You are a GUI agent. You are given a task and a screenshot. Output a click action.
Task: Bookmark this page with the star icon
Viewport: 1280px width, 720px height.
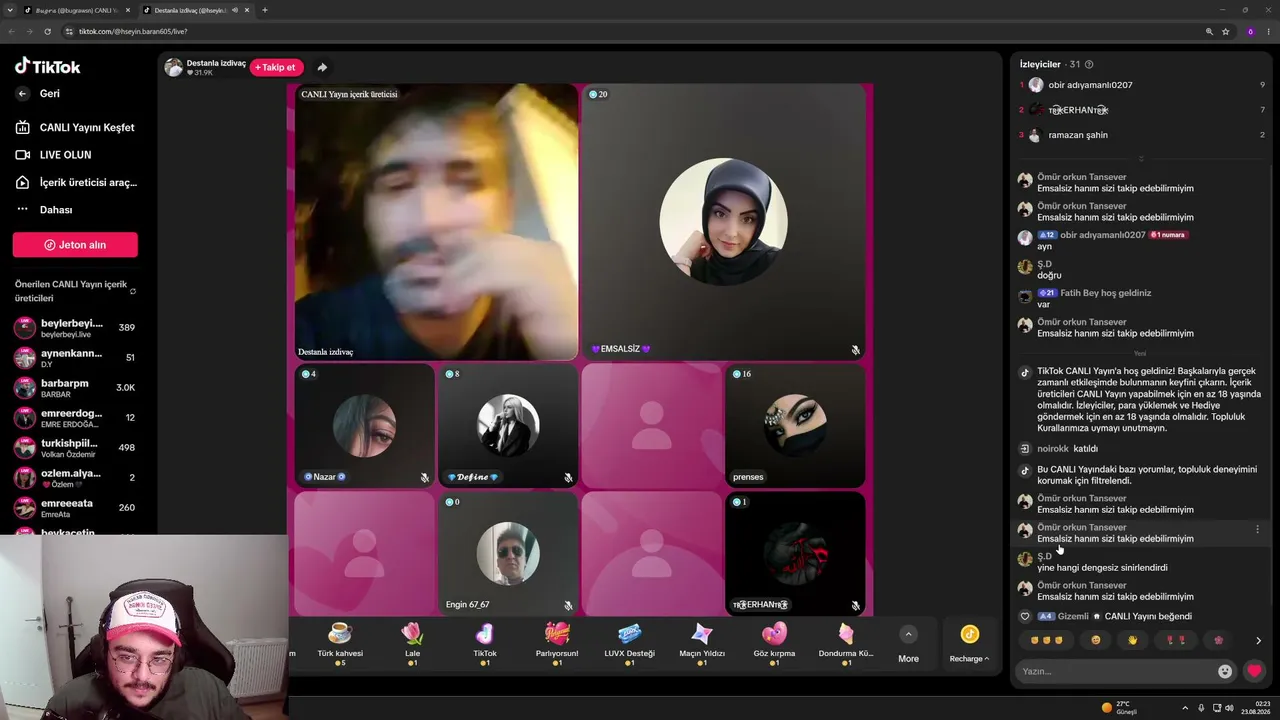click(x=1226, y=31)
